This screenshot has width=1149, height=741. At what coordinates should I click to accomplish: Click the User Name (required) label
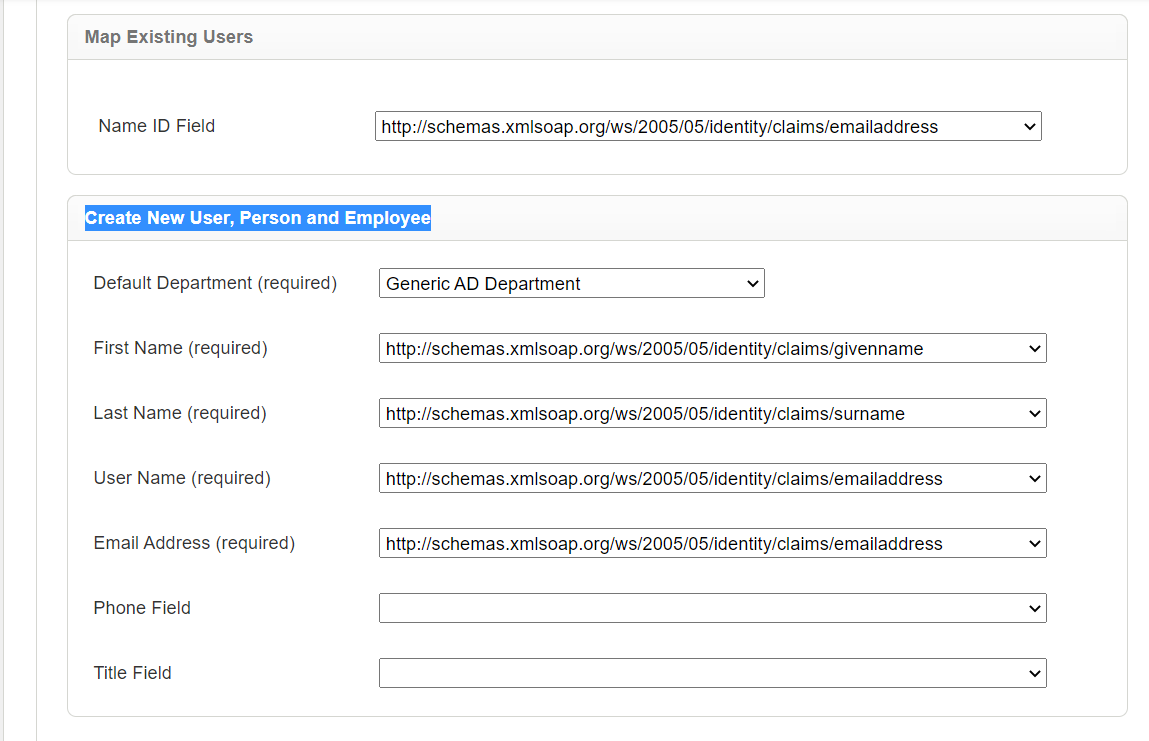pos(182,478)
